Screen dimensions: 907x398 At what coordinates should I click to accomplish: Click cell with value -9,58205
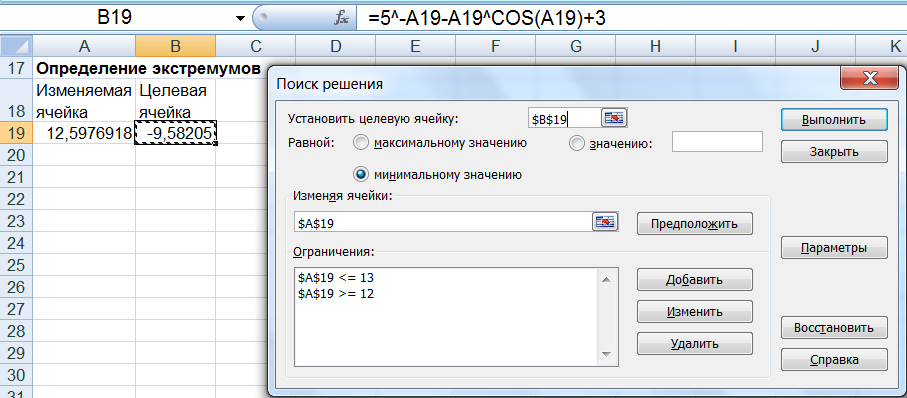(175, 133)
